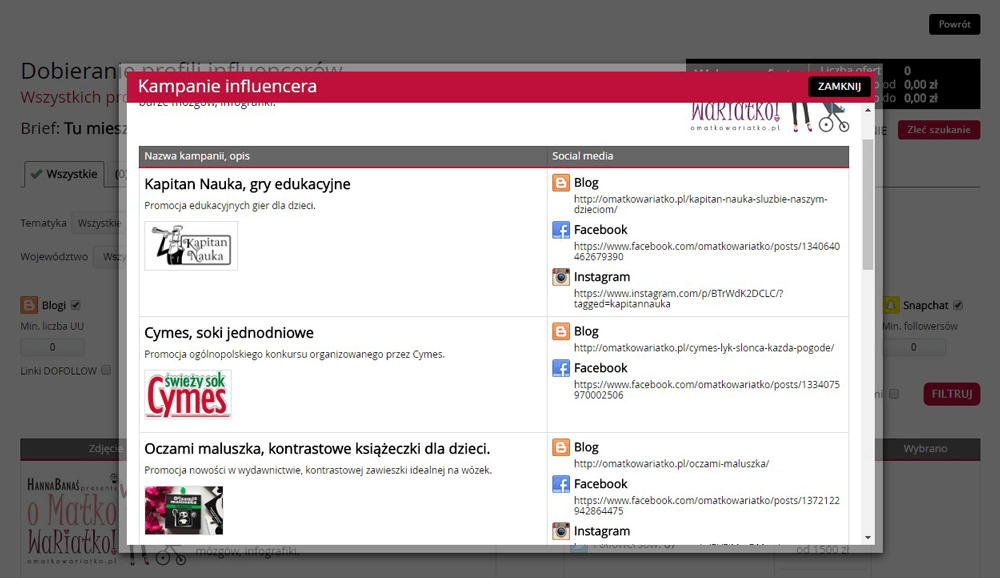Viewport: 1000px width, 578px height.
Task: Click the Blog icon for Kapitan Nauka campaign
Action: [x=561, y=183]
